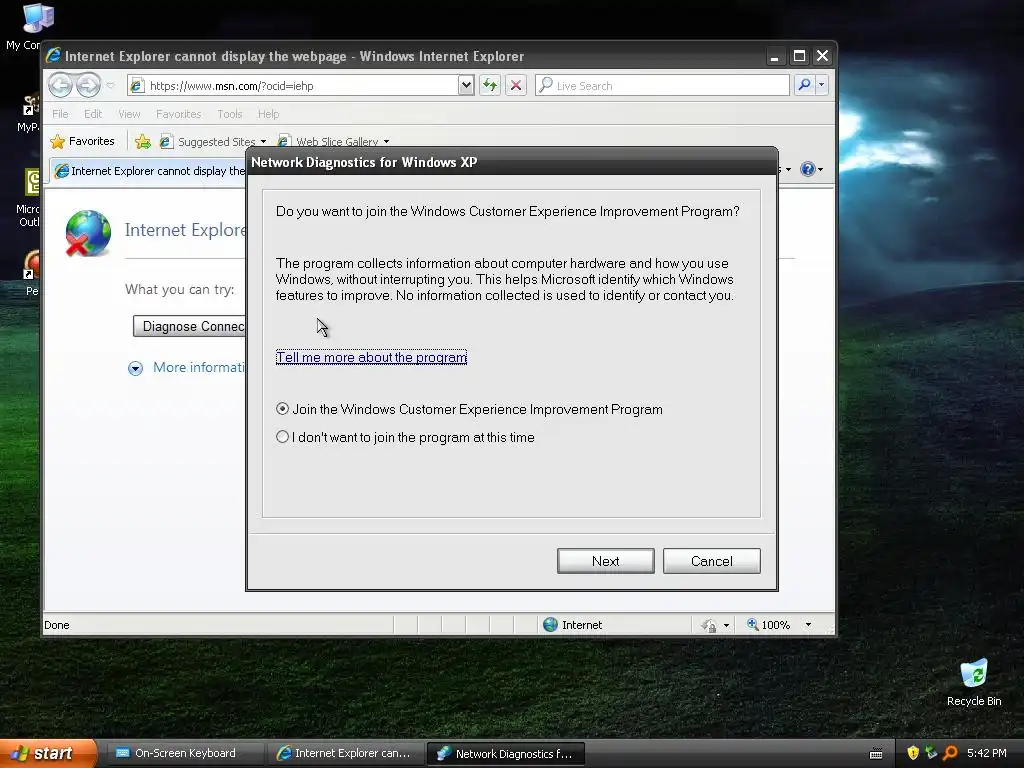Open the File menu in Internet Explorer
1024x768 pixels.
pyautogui.click(x=60, y=114)
